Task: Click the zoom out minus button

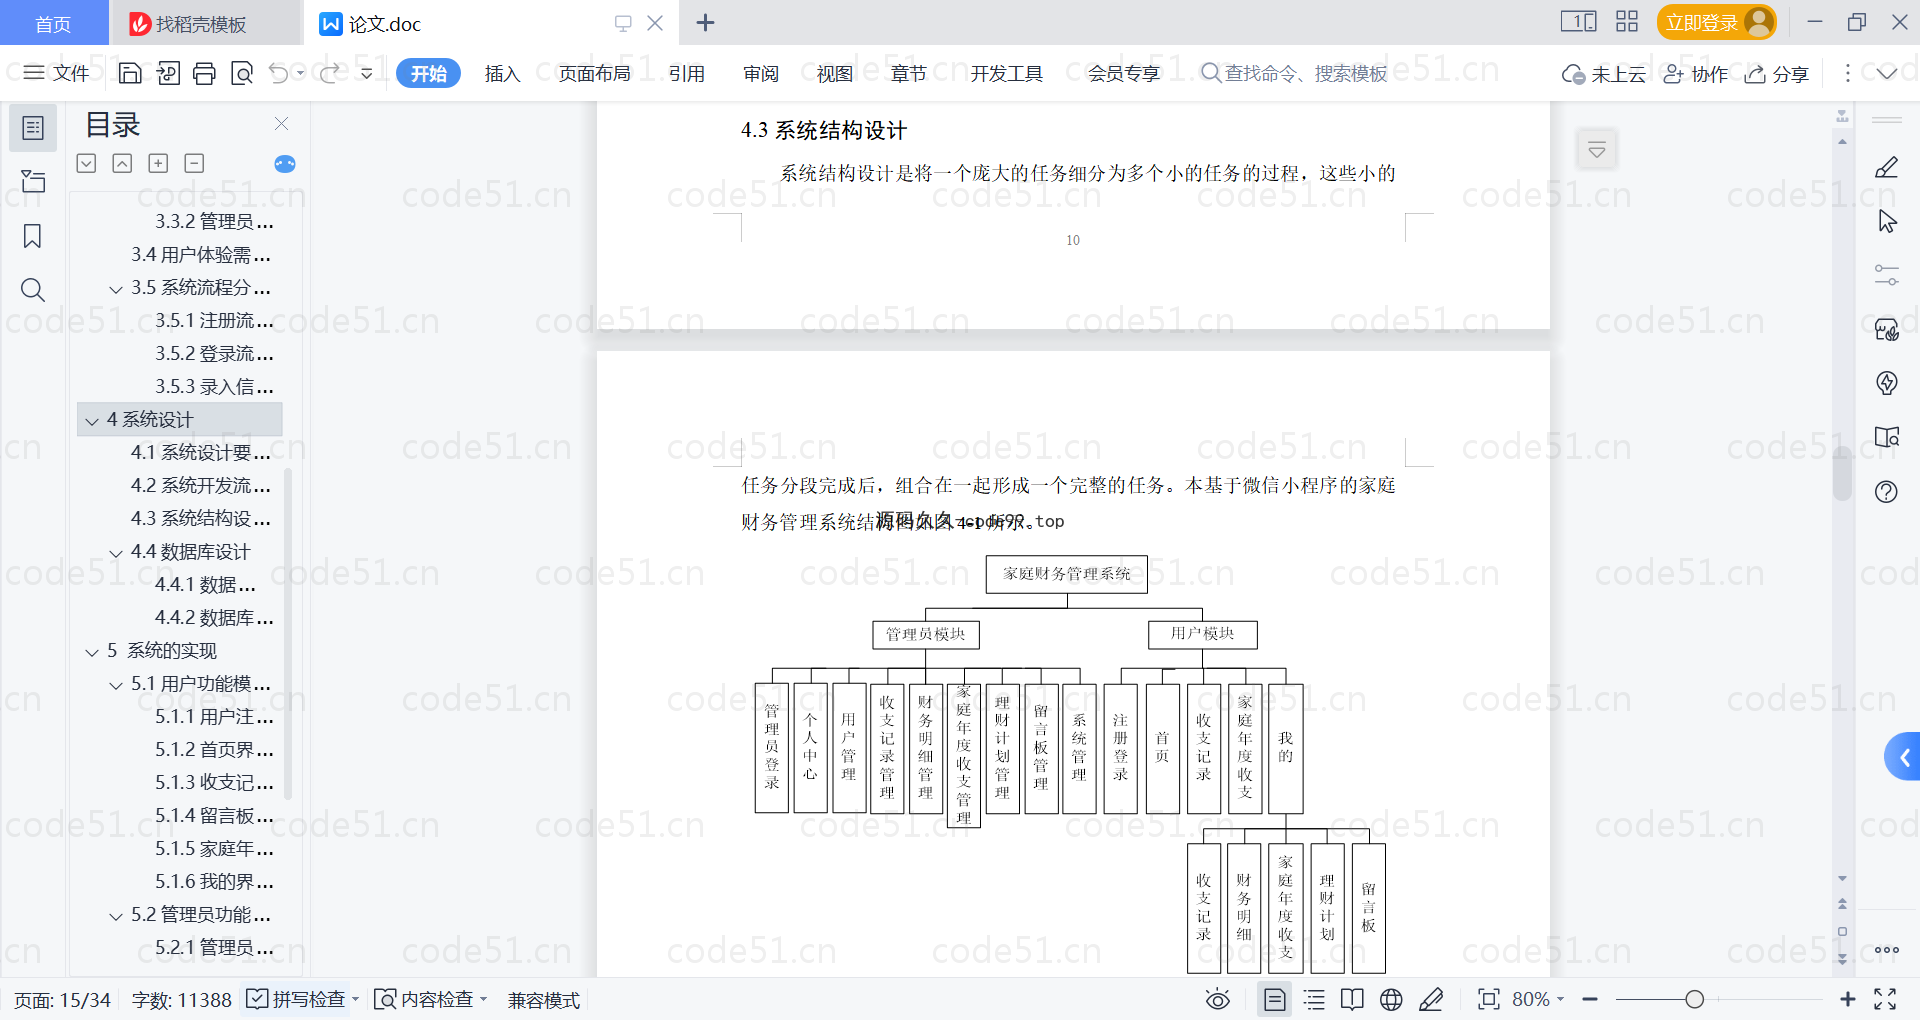Action: pos(1590,1000)
